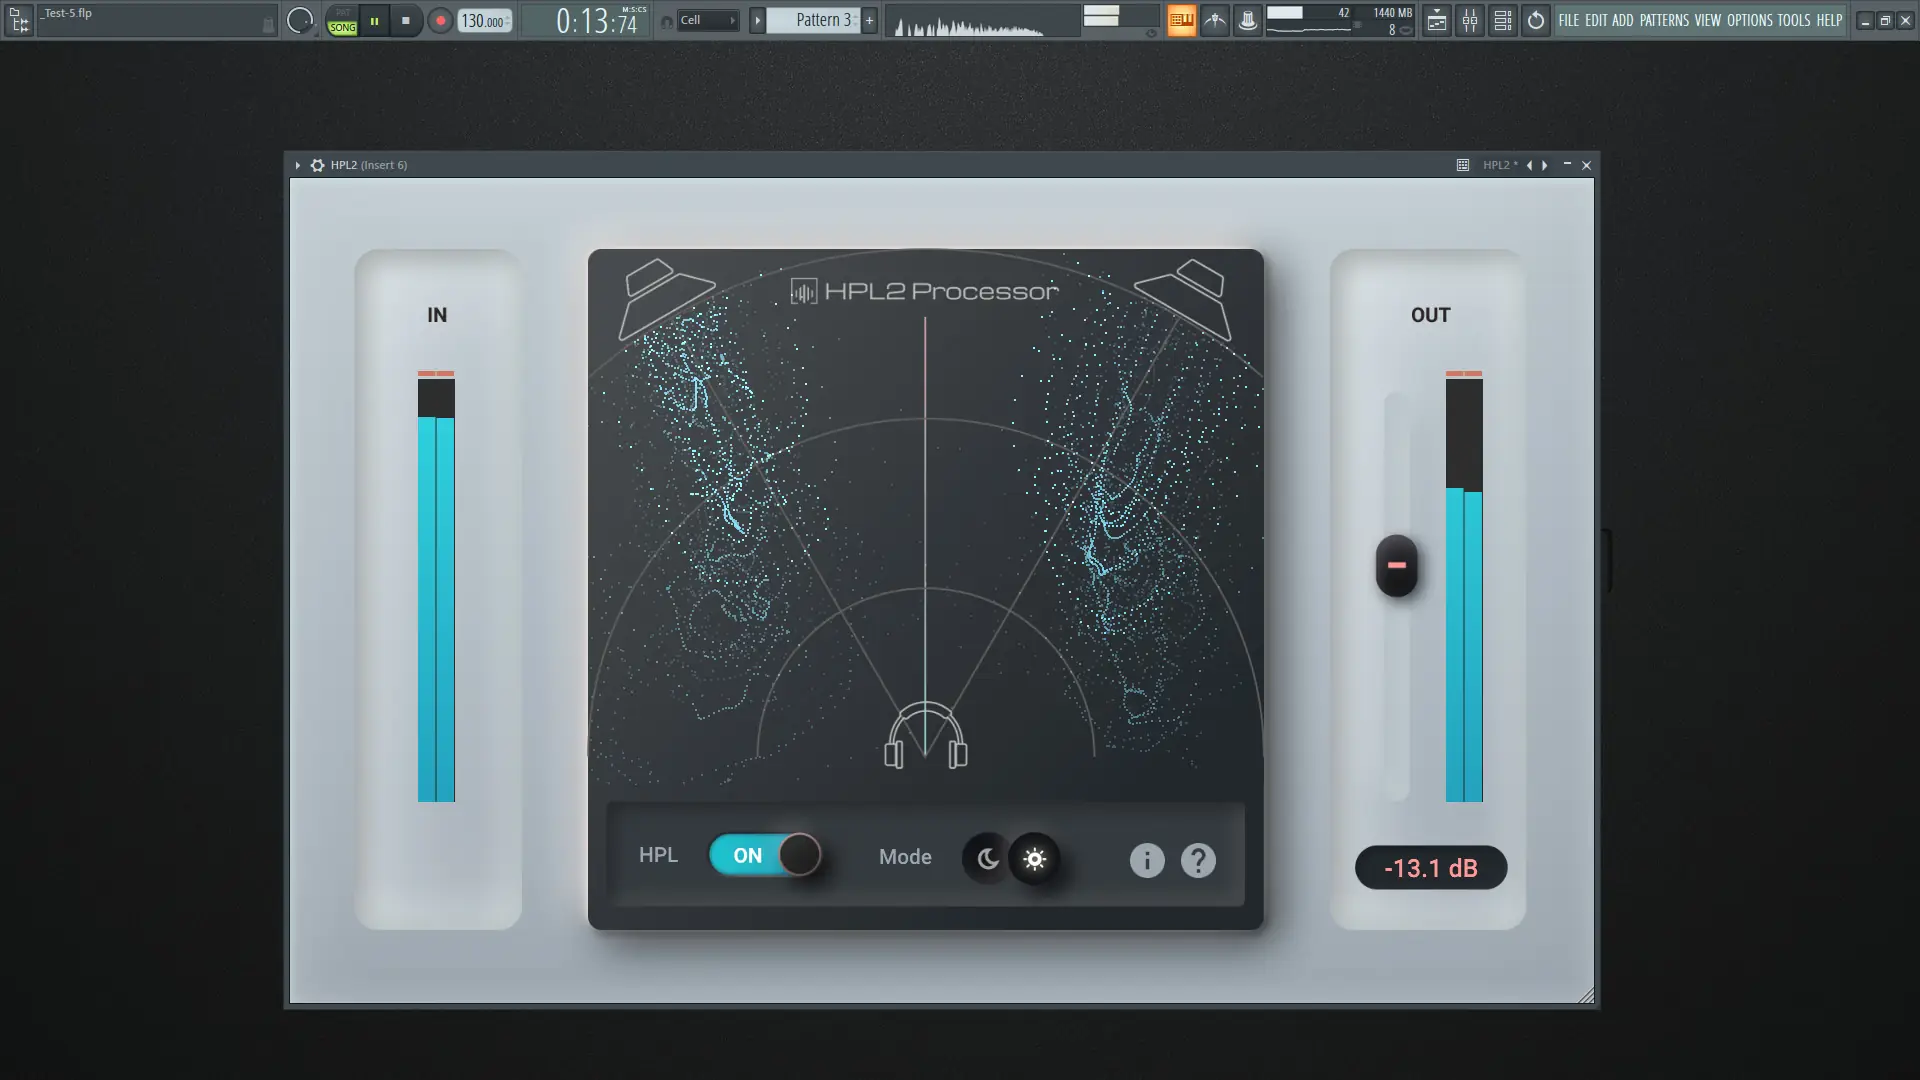Toggle Song/Pattern mode button
1920x1080 pixels.
tap(342, 21)
